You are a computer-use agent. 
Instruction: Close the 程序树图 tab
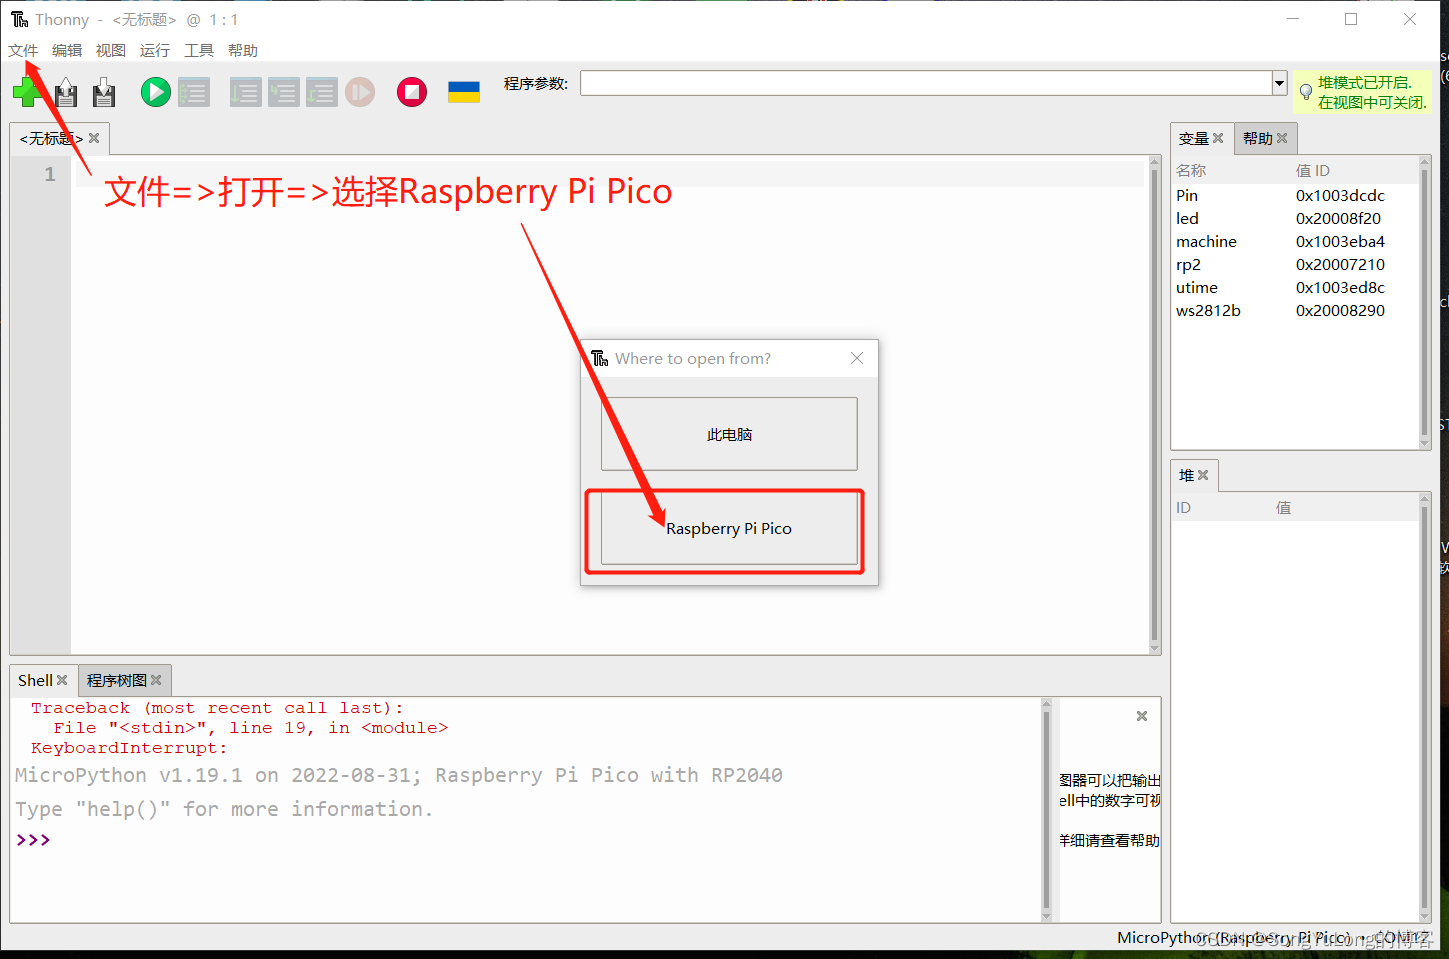tap(156, 680)
